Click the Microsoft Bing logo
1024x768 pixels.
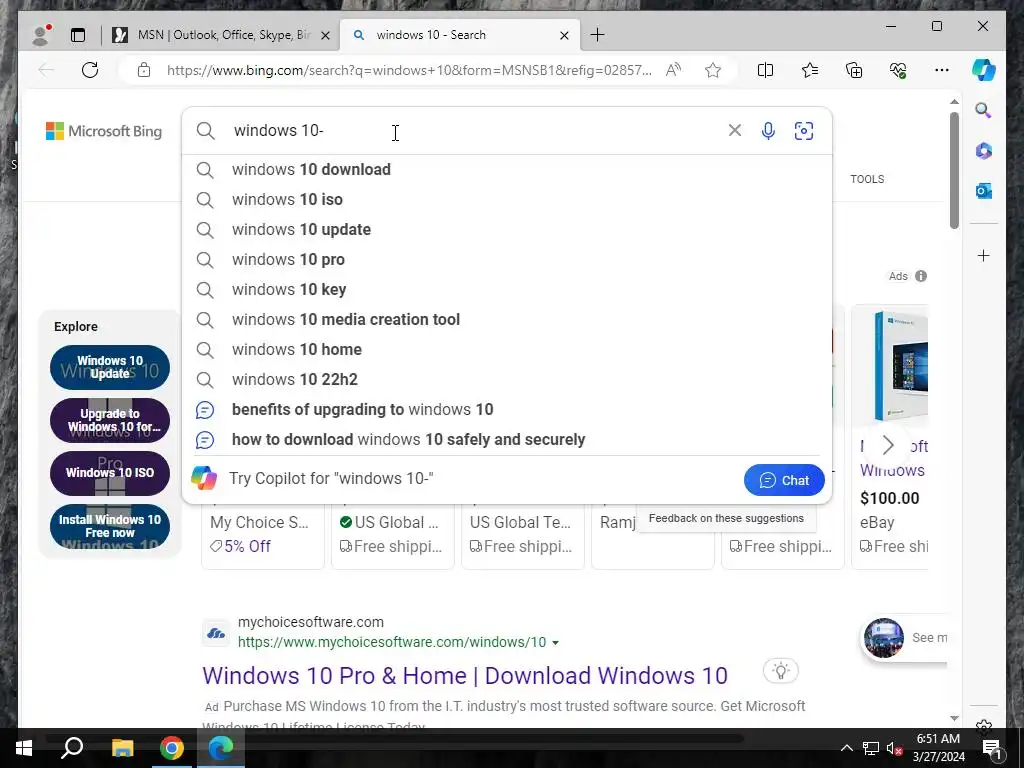click(x=104, y=131)
